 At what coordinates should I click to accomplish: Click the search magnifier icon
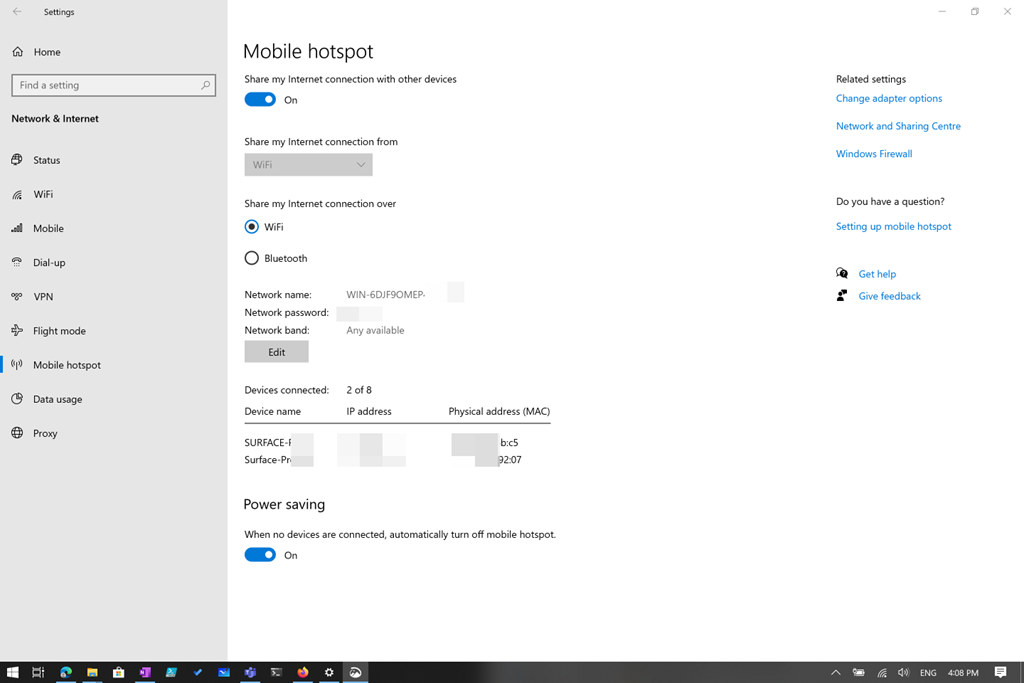(x=206, y=85)
